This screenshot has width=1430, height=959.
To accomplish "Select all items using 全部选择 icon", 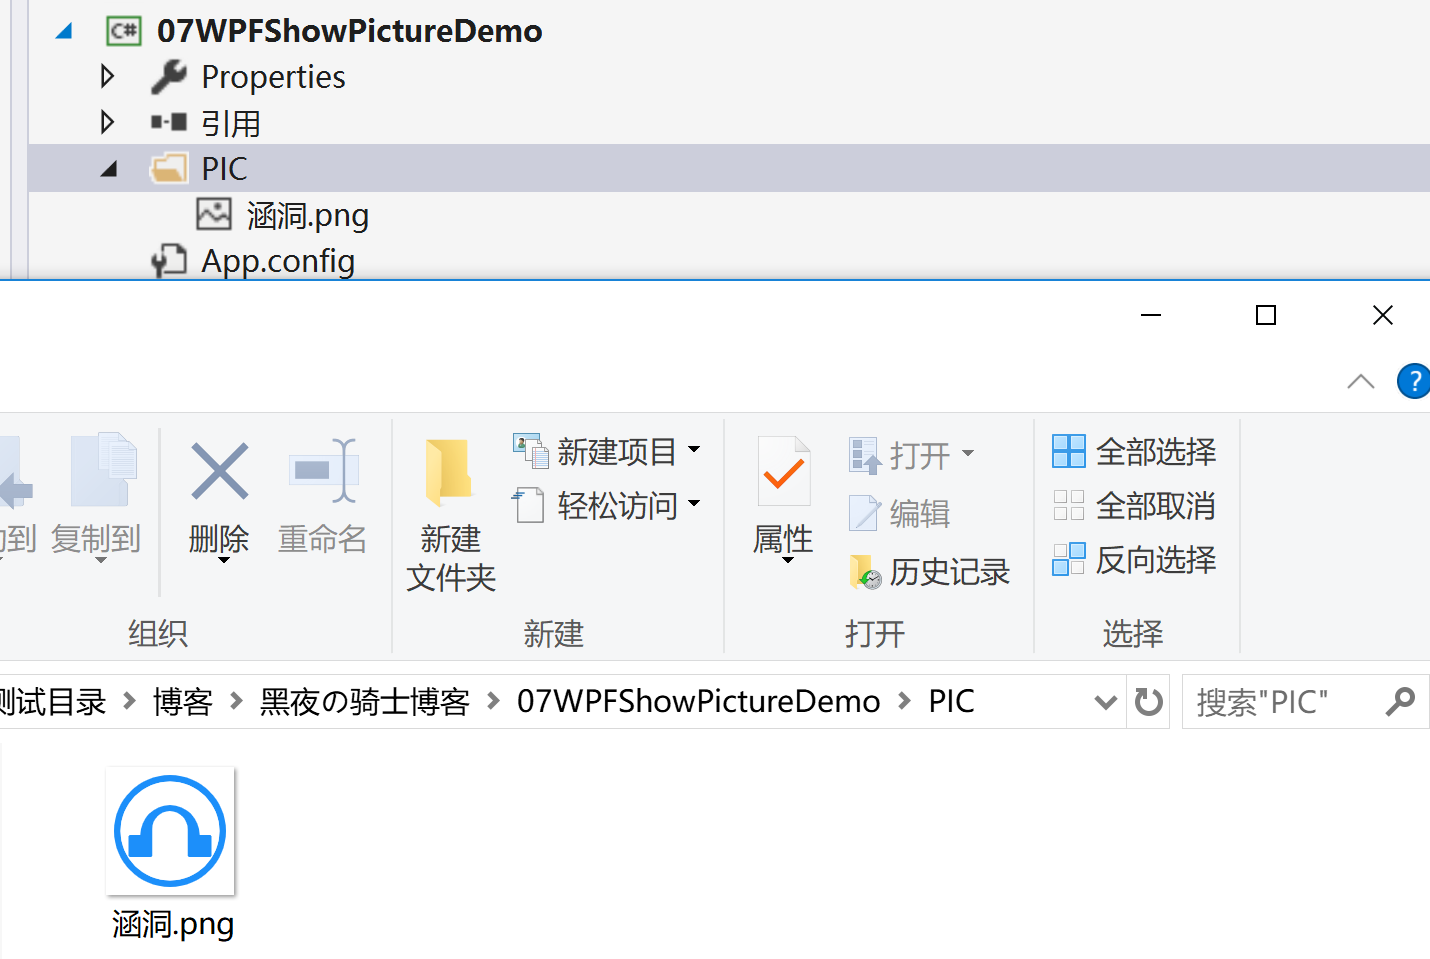I will [x=1068, y=451].
